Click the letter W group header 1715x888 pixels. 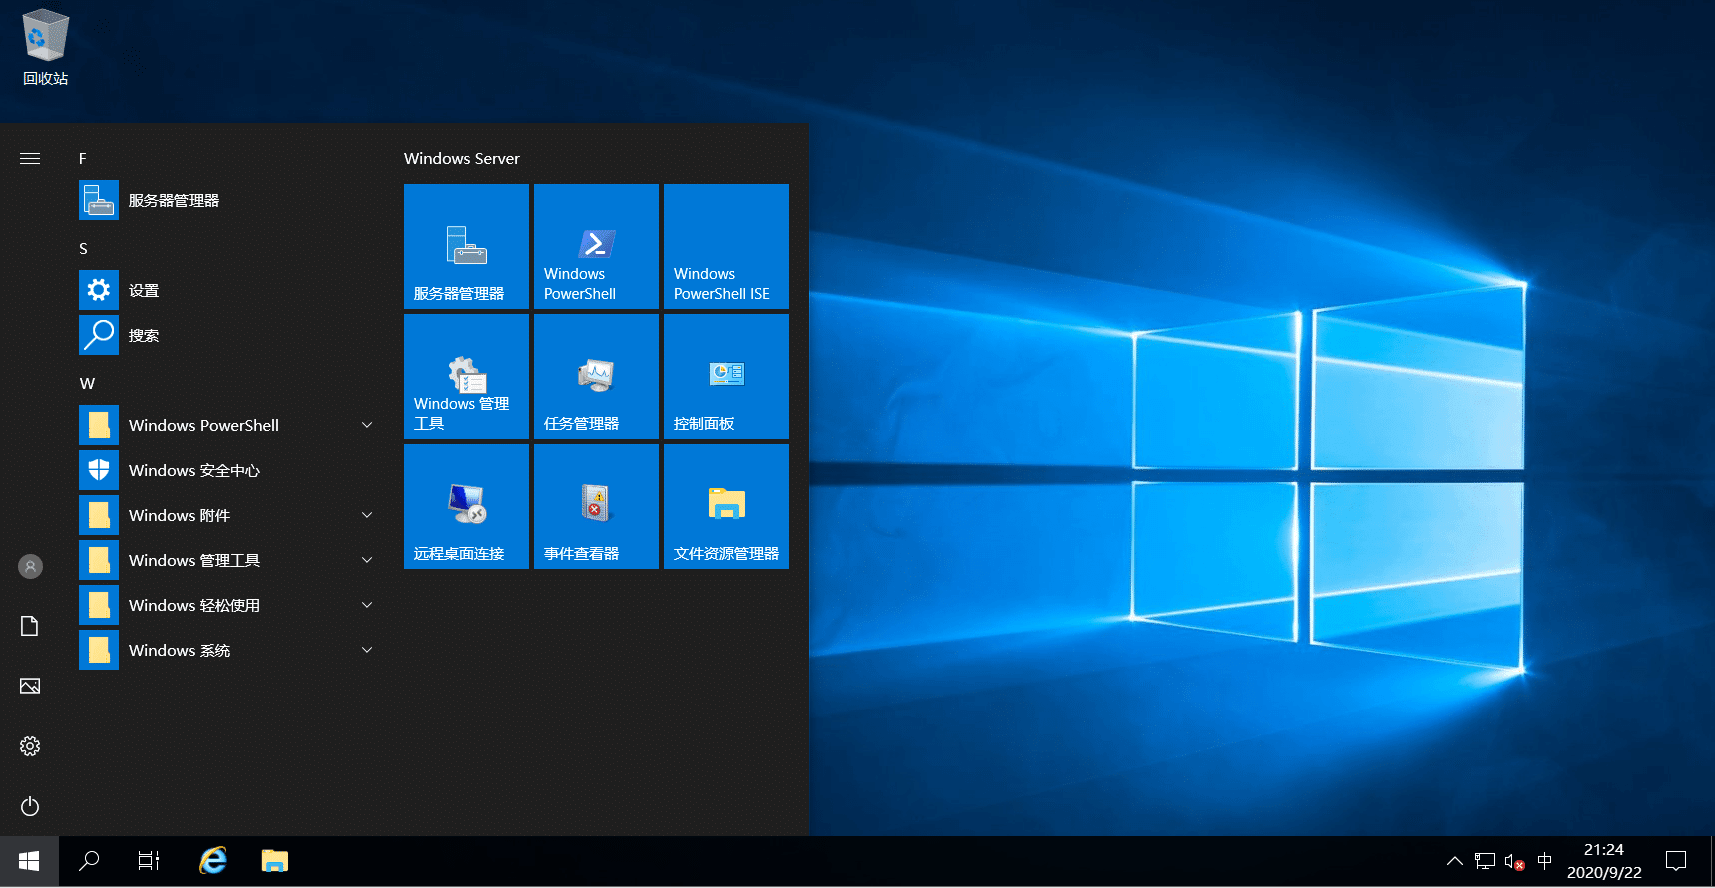tap(87, 383)
